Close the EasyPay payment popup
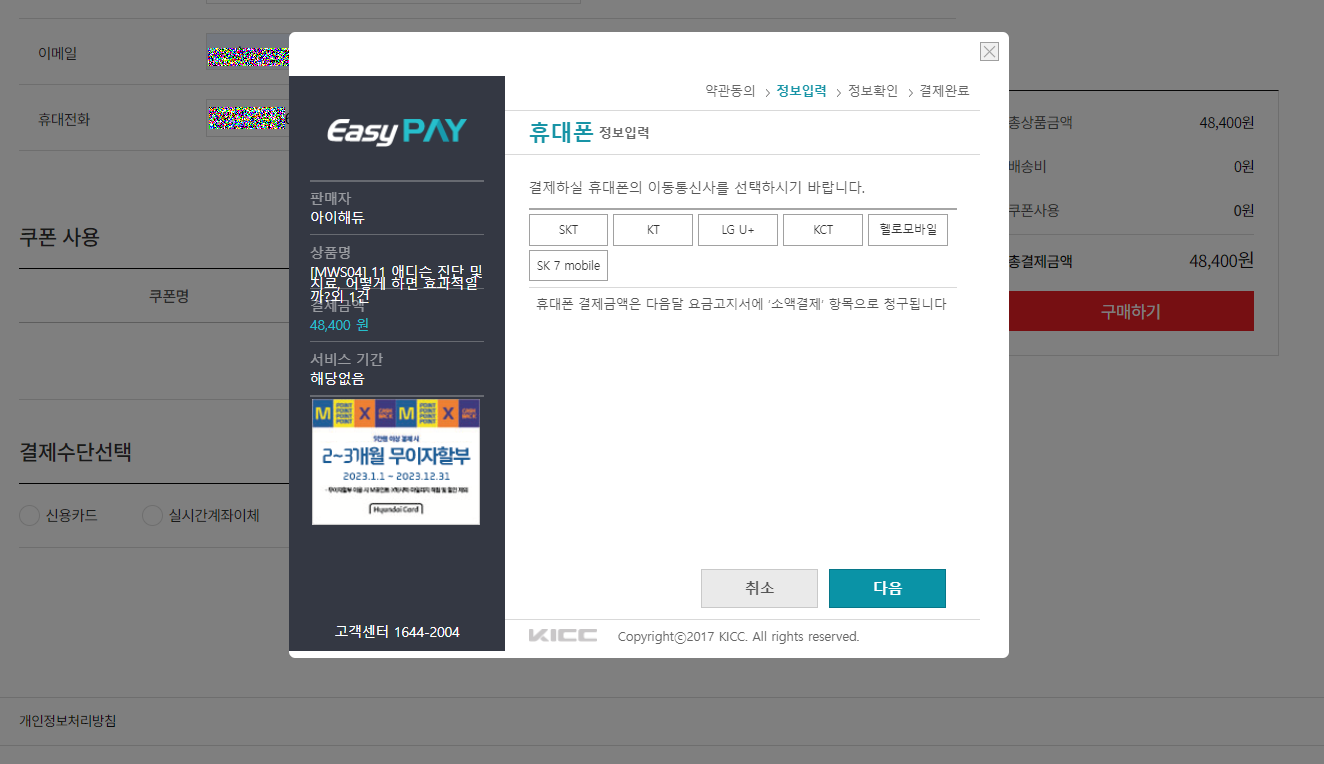 click(x=989, y=52)
